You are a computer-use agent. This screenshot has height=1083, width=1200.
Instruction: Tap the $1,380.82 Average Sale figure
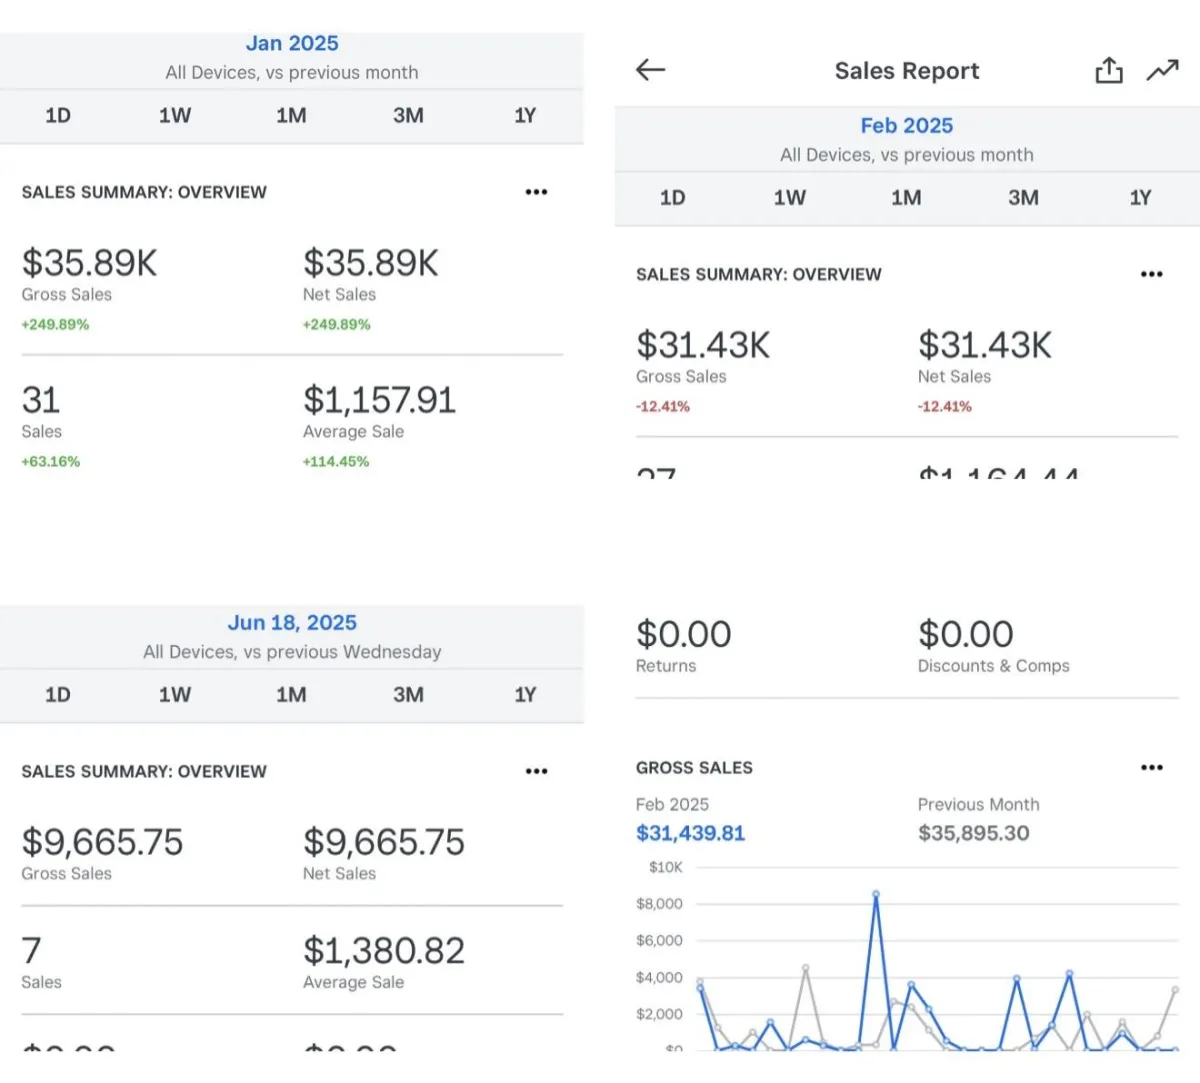384,950
